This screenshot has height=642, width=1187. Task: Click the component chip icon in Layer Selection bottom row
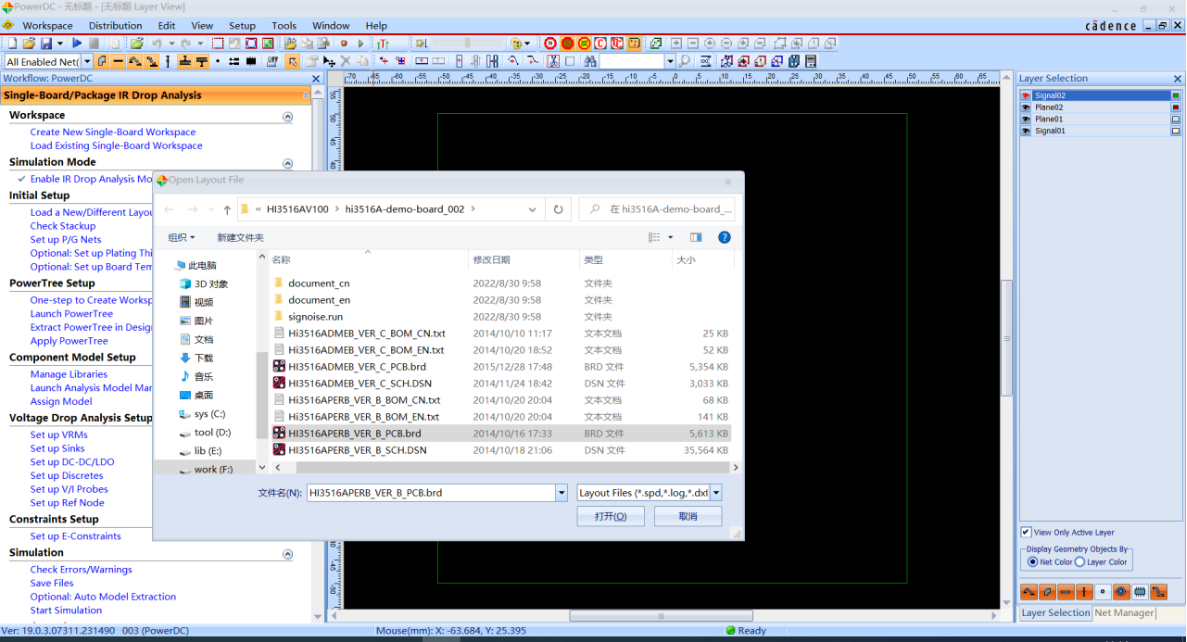1139,592
